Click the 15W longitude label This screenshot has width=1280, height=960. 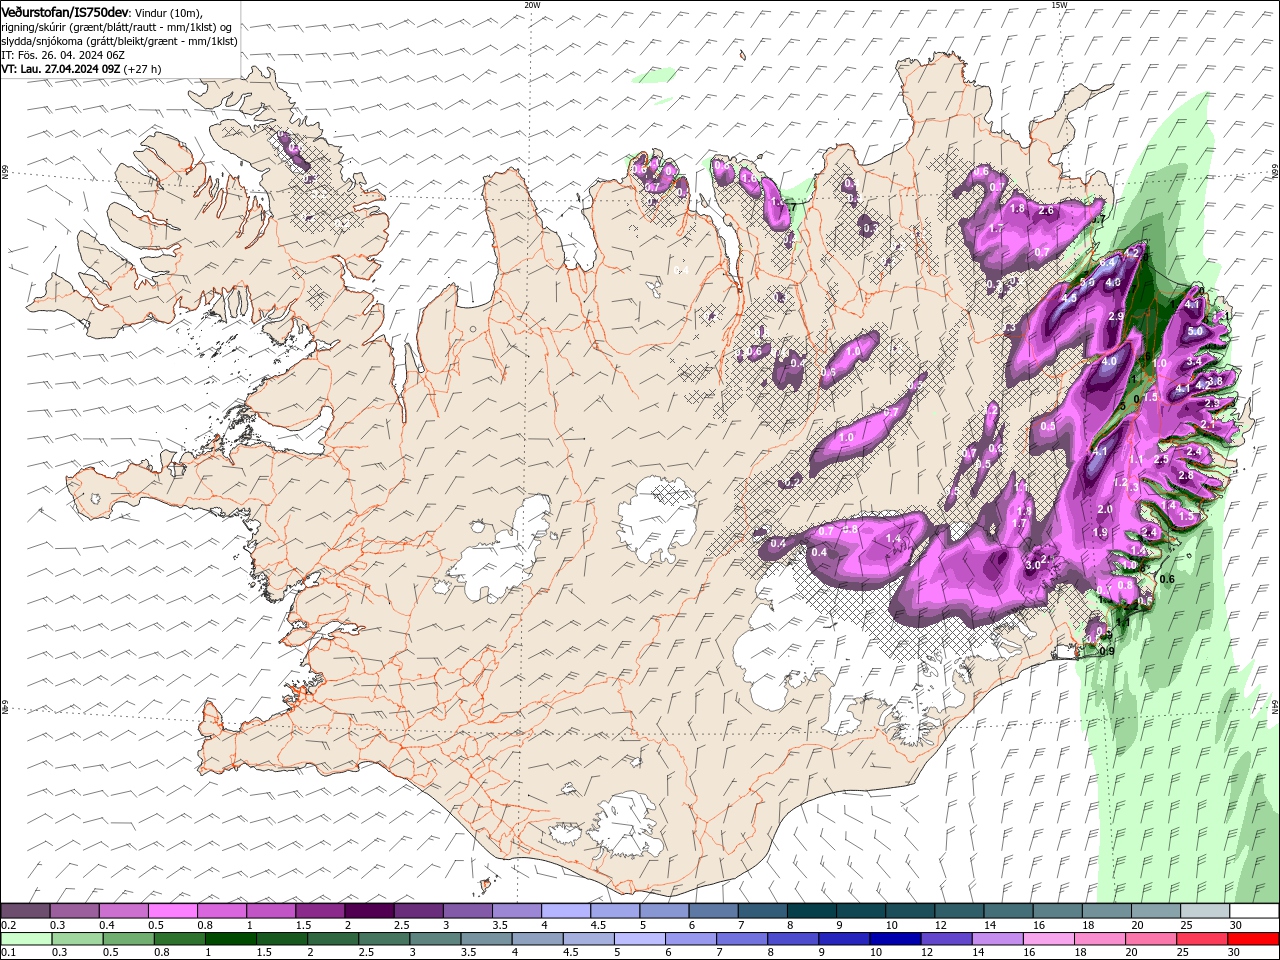(1059, 5)
